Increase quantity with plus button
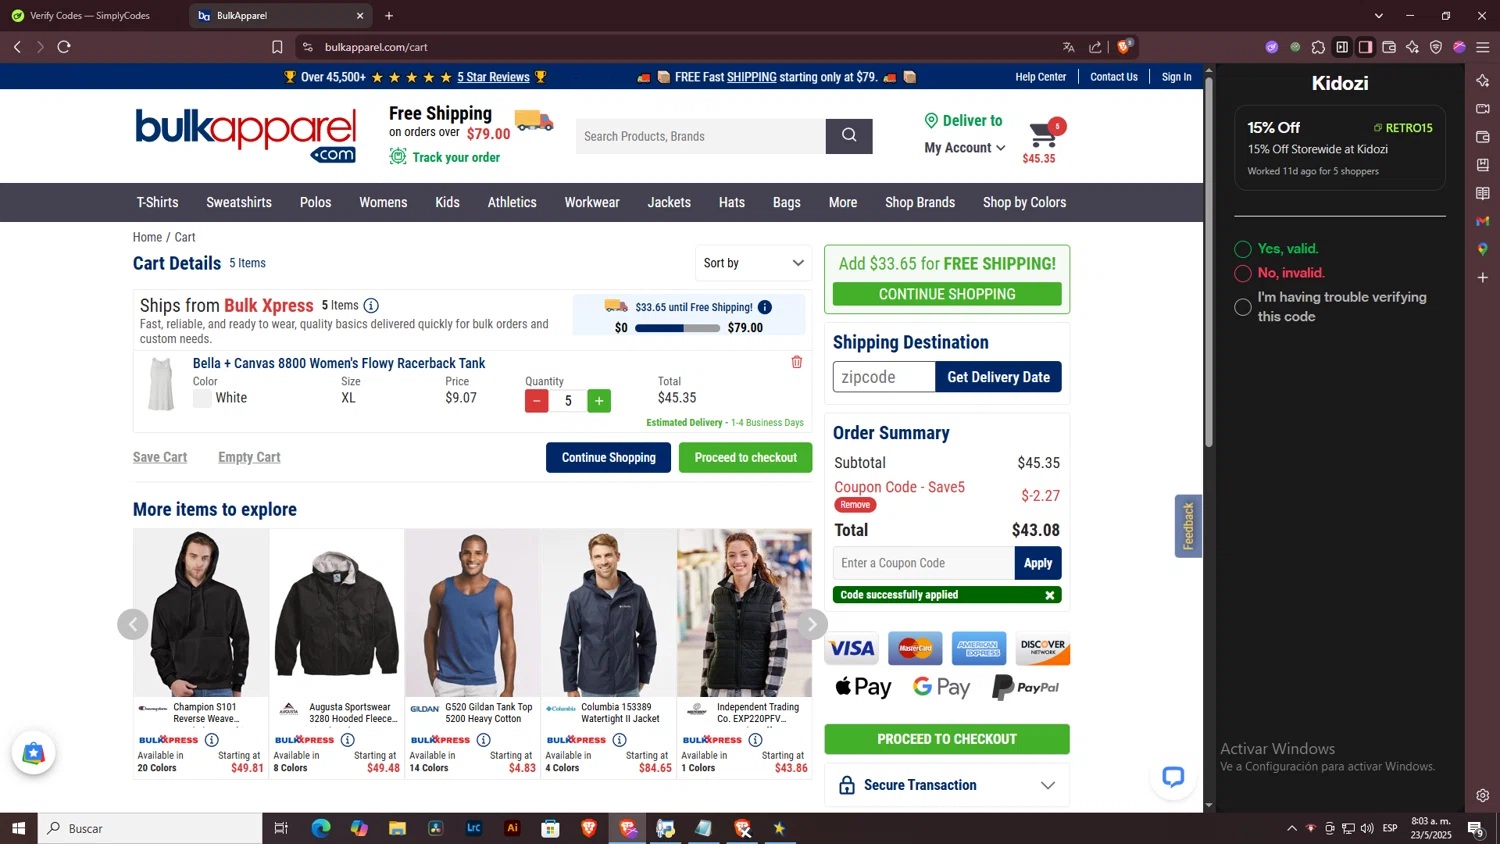1500x844 pixels. pos(599,401)
